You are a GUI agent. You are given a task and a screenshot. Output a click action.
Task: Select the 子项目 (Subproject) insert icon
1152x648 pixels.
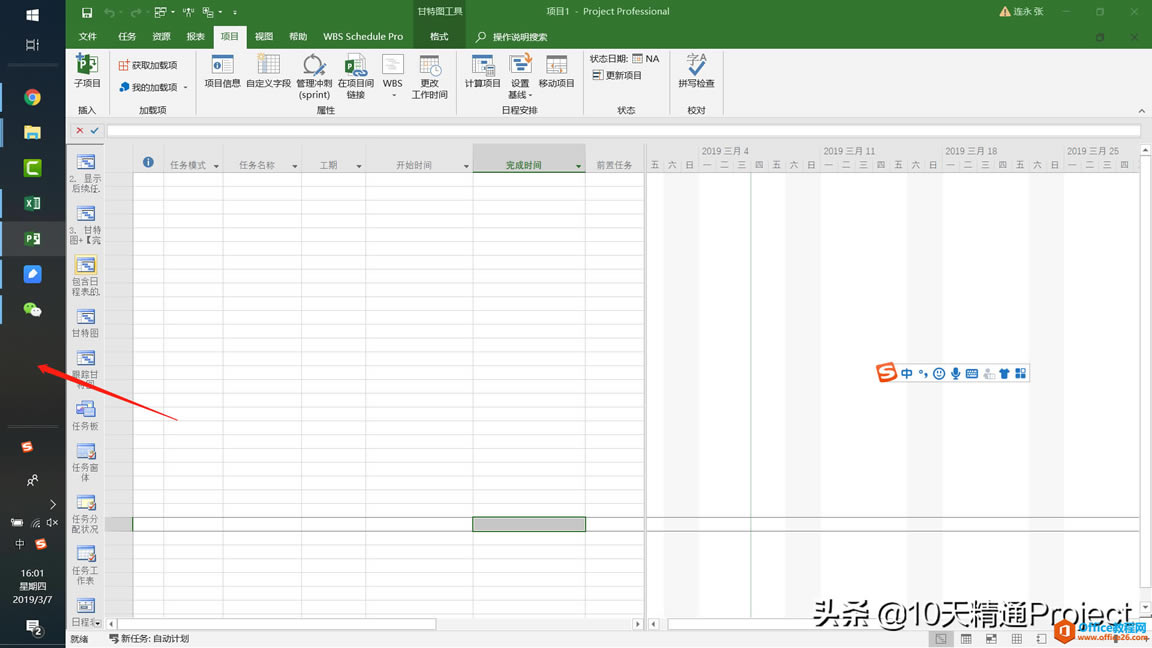(x=86, y=77)
